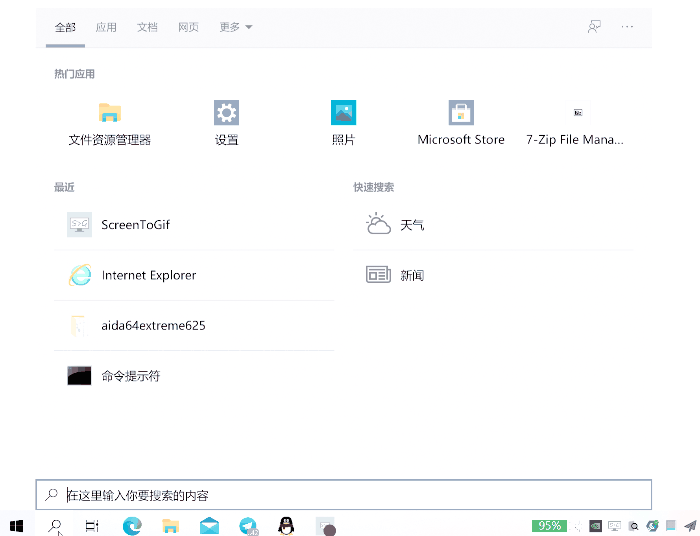Open Microsoft Store from top apps
700x536 pixels.
coord(461,124)
